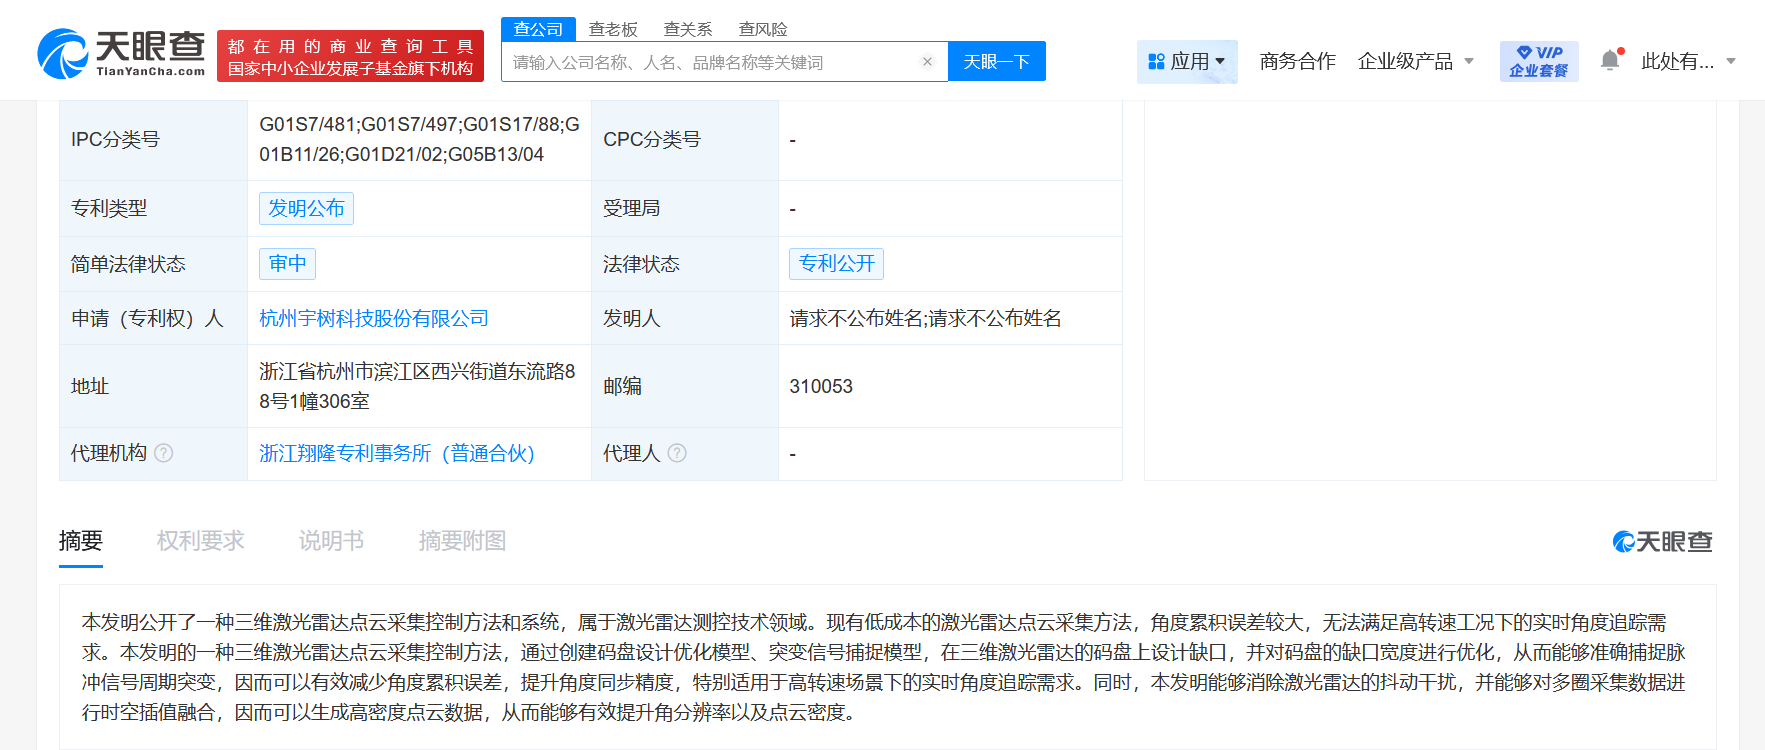Expand the 企业级产品 dropdown
This screenshot has width=1765, height=750.
click(1416, 61)
